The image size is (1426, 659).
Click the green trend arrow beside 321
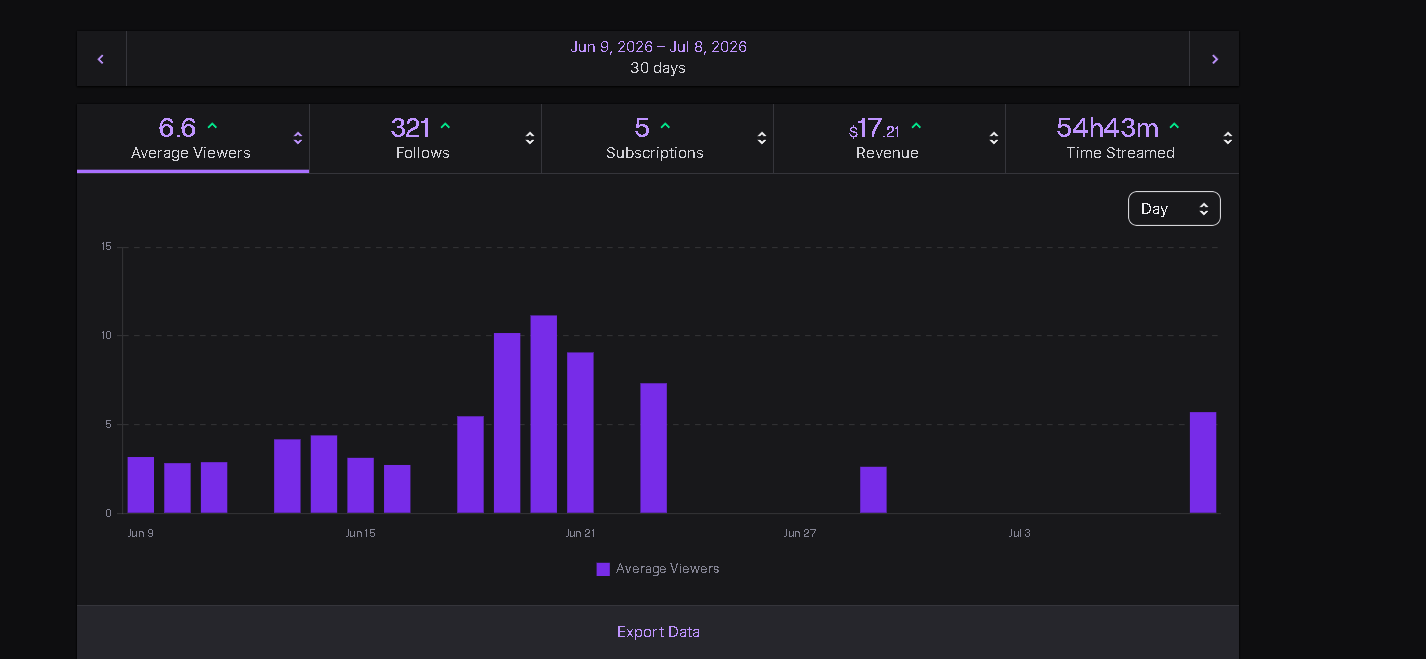pyautogui.click(x=445, y=126)
